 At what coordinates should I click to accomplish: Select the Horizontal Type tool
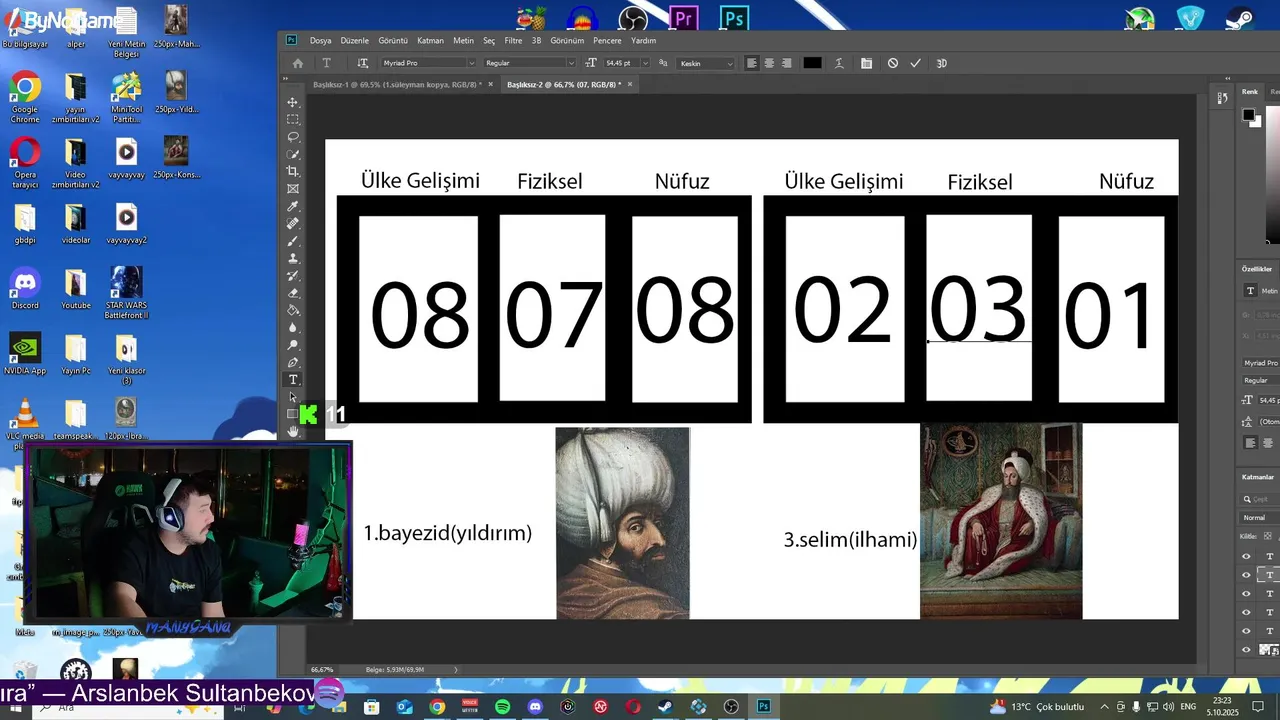[x=293, y=380]
